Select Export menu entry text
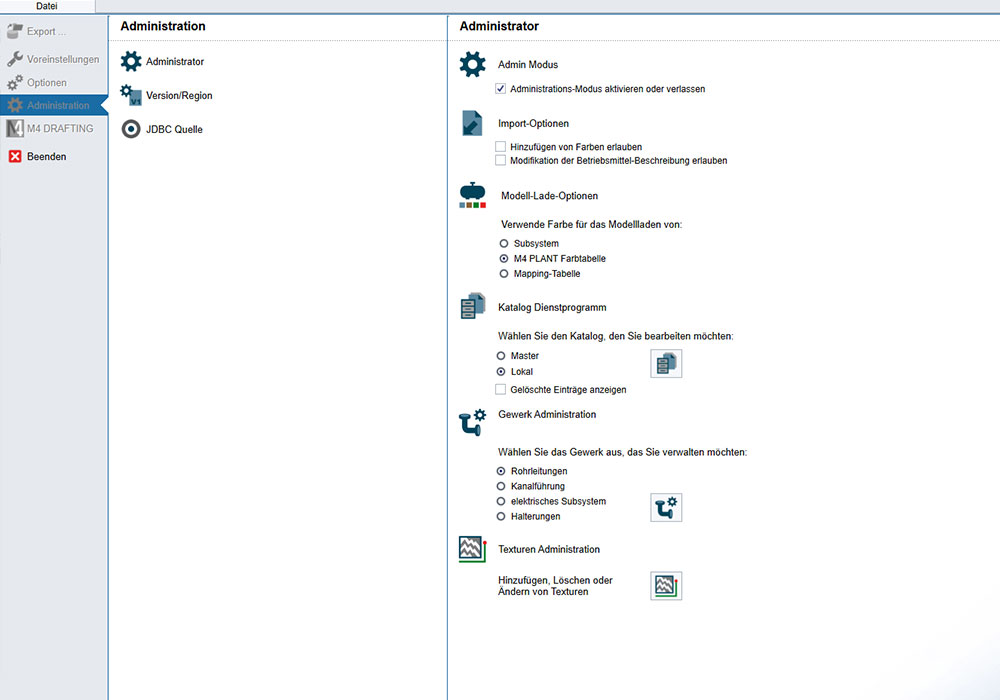The width and height of the screenshot is (1000, 700). [x=46, y=31]
